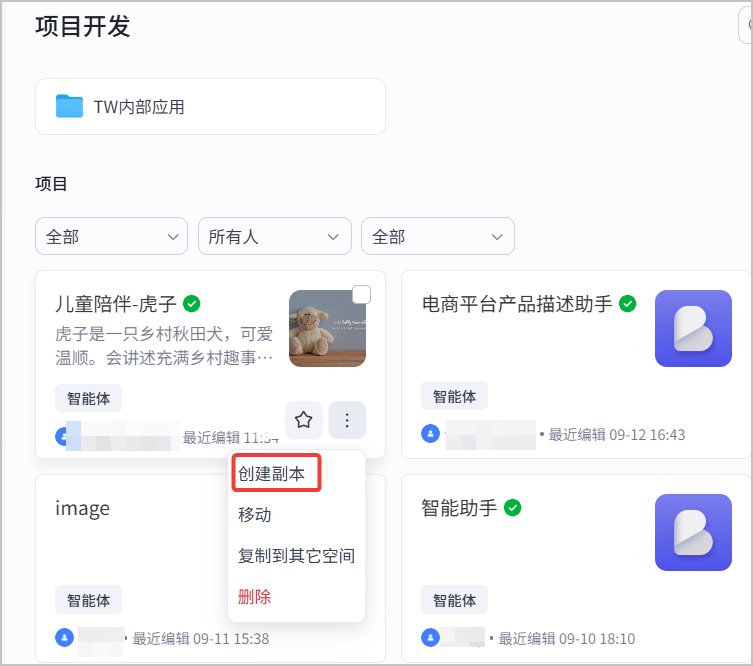
Task: Expand the first 全部 filter dropdown
Action: pyautogui.click(x=111, y=236)
